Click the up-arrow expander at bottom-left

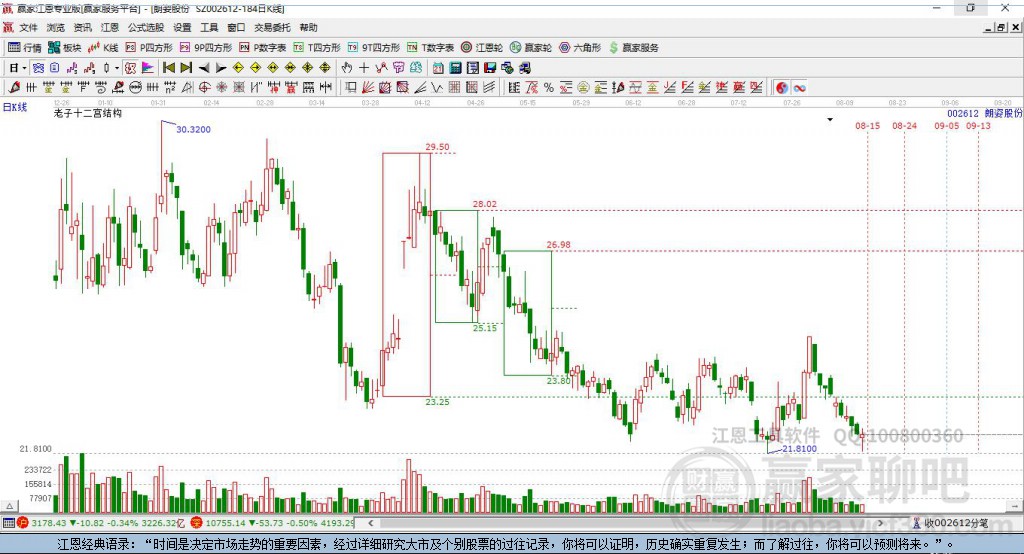click(x=9, y=506)
